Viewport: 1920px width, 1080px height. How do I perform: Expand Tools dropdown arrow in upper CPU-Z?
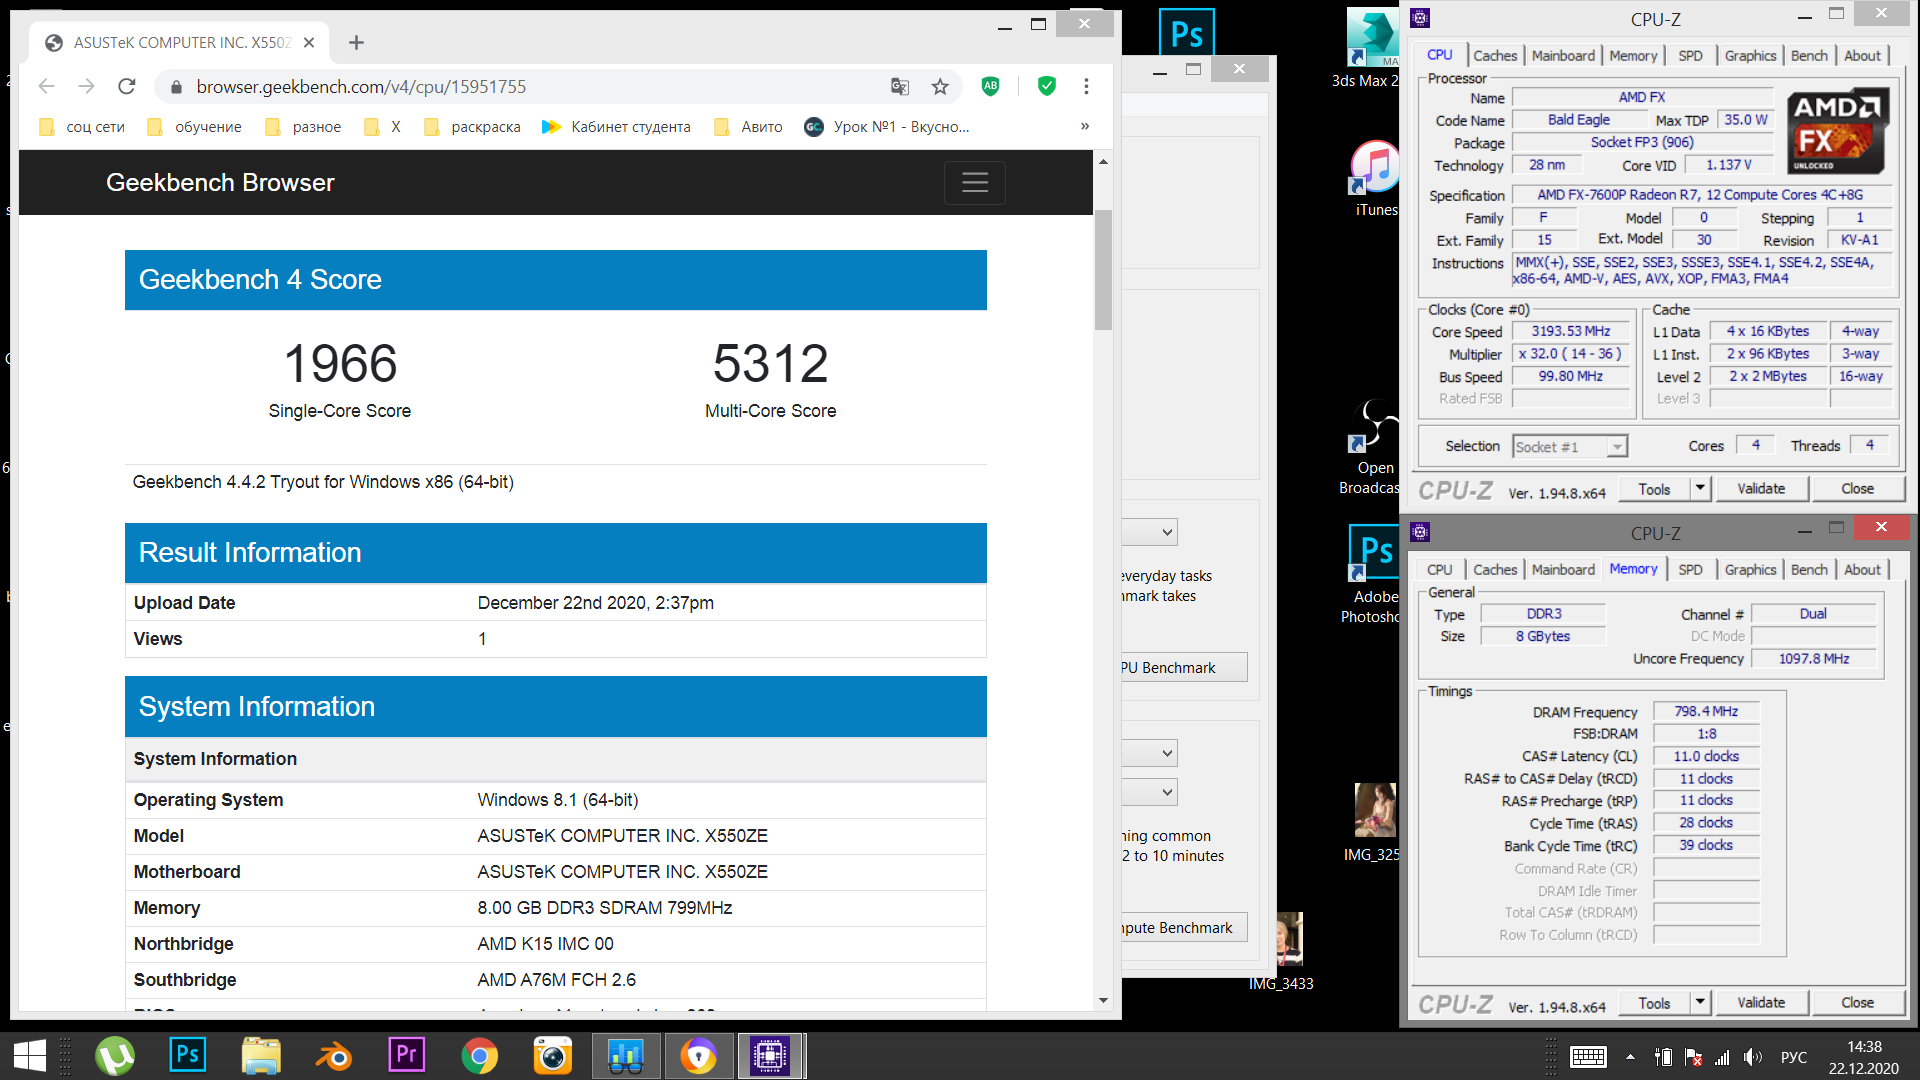point(1700,489)
